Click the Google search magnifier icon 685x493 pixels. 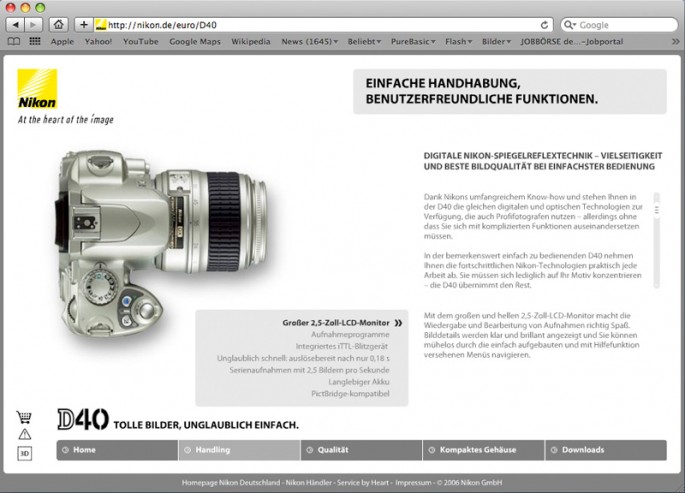point(570,25)
